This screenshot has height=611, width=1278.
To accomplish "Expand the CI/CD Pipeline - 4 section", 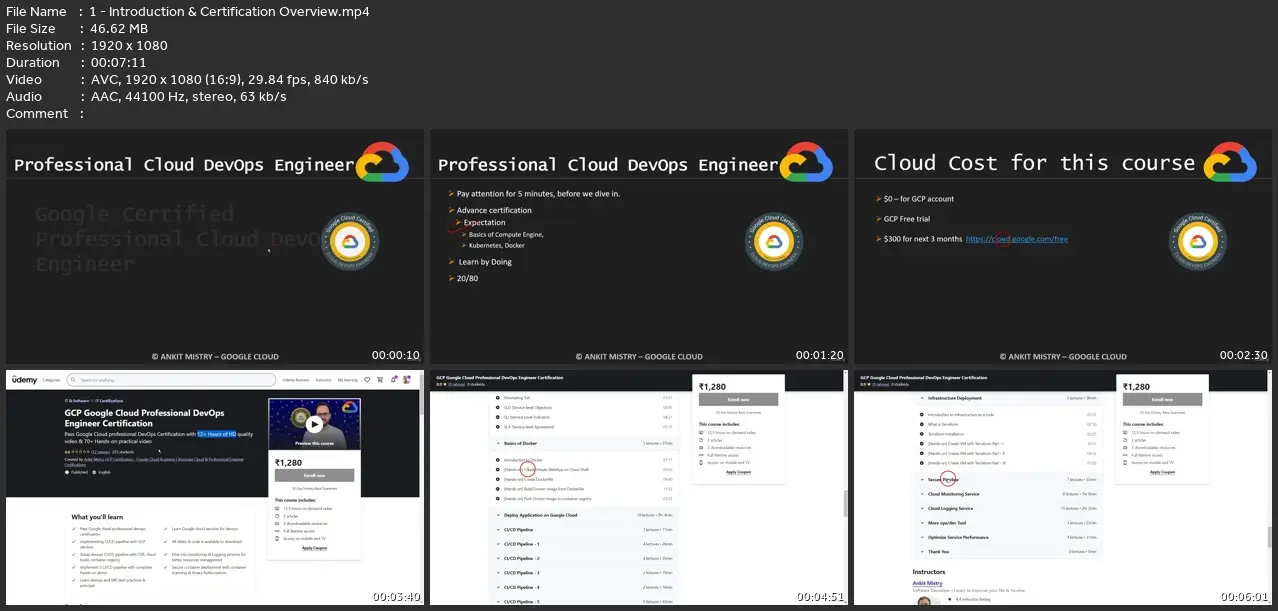I will tap(584, 587).
